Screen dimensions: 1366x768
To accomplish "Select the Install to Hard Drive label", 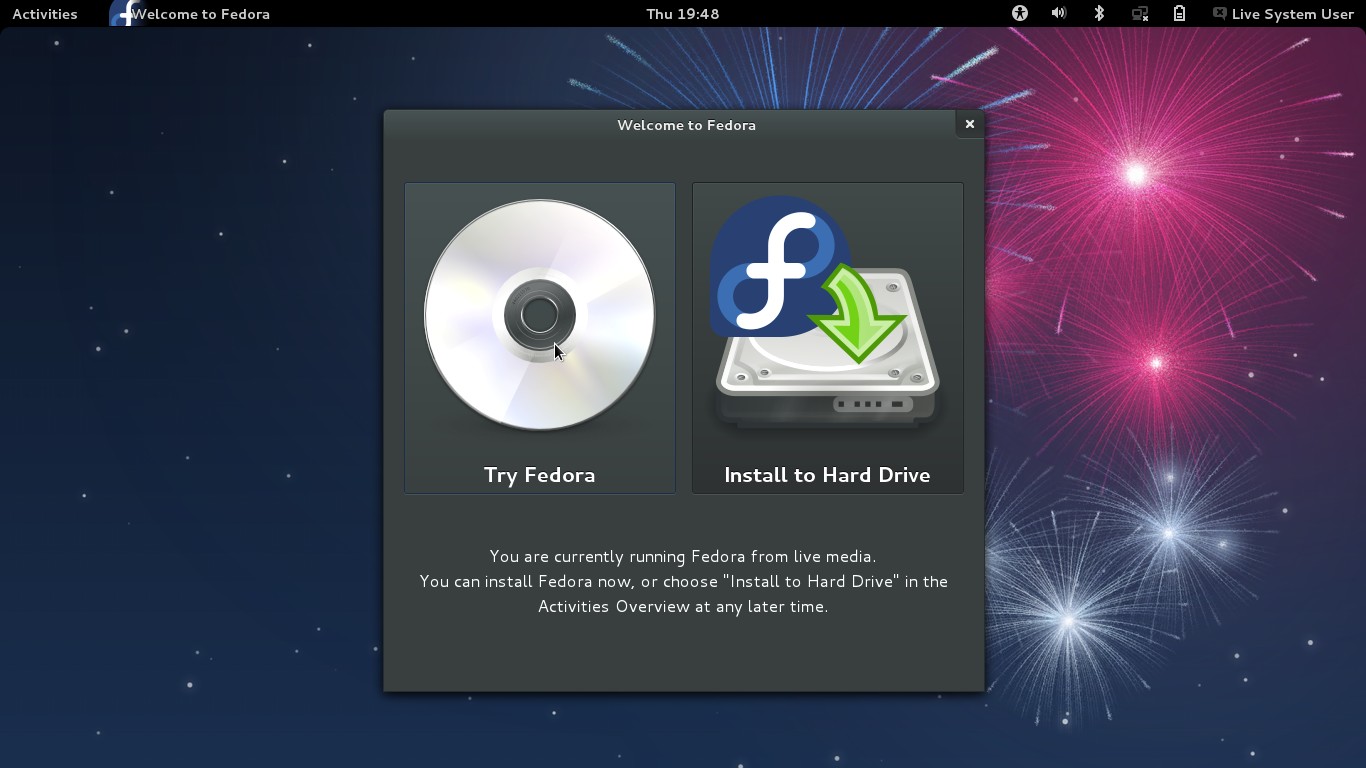I will coord(827,475).
